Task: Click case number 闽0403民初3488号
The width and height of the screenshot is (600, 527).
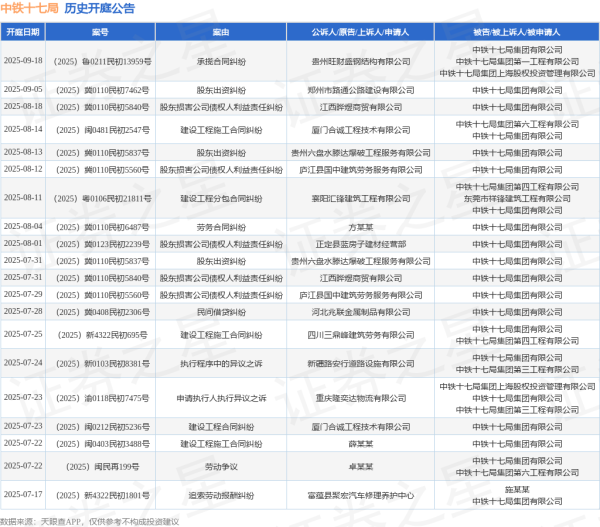Action: (x=102, y=444)
